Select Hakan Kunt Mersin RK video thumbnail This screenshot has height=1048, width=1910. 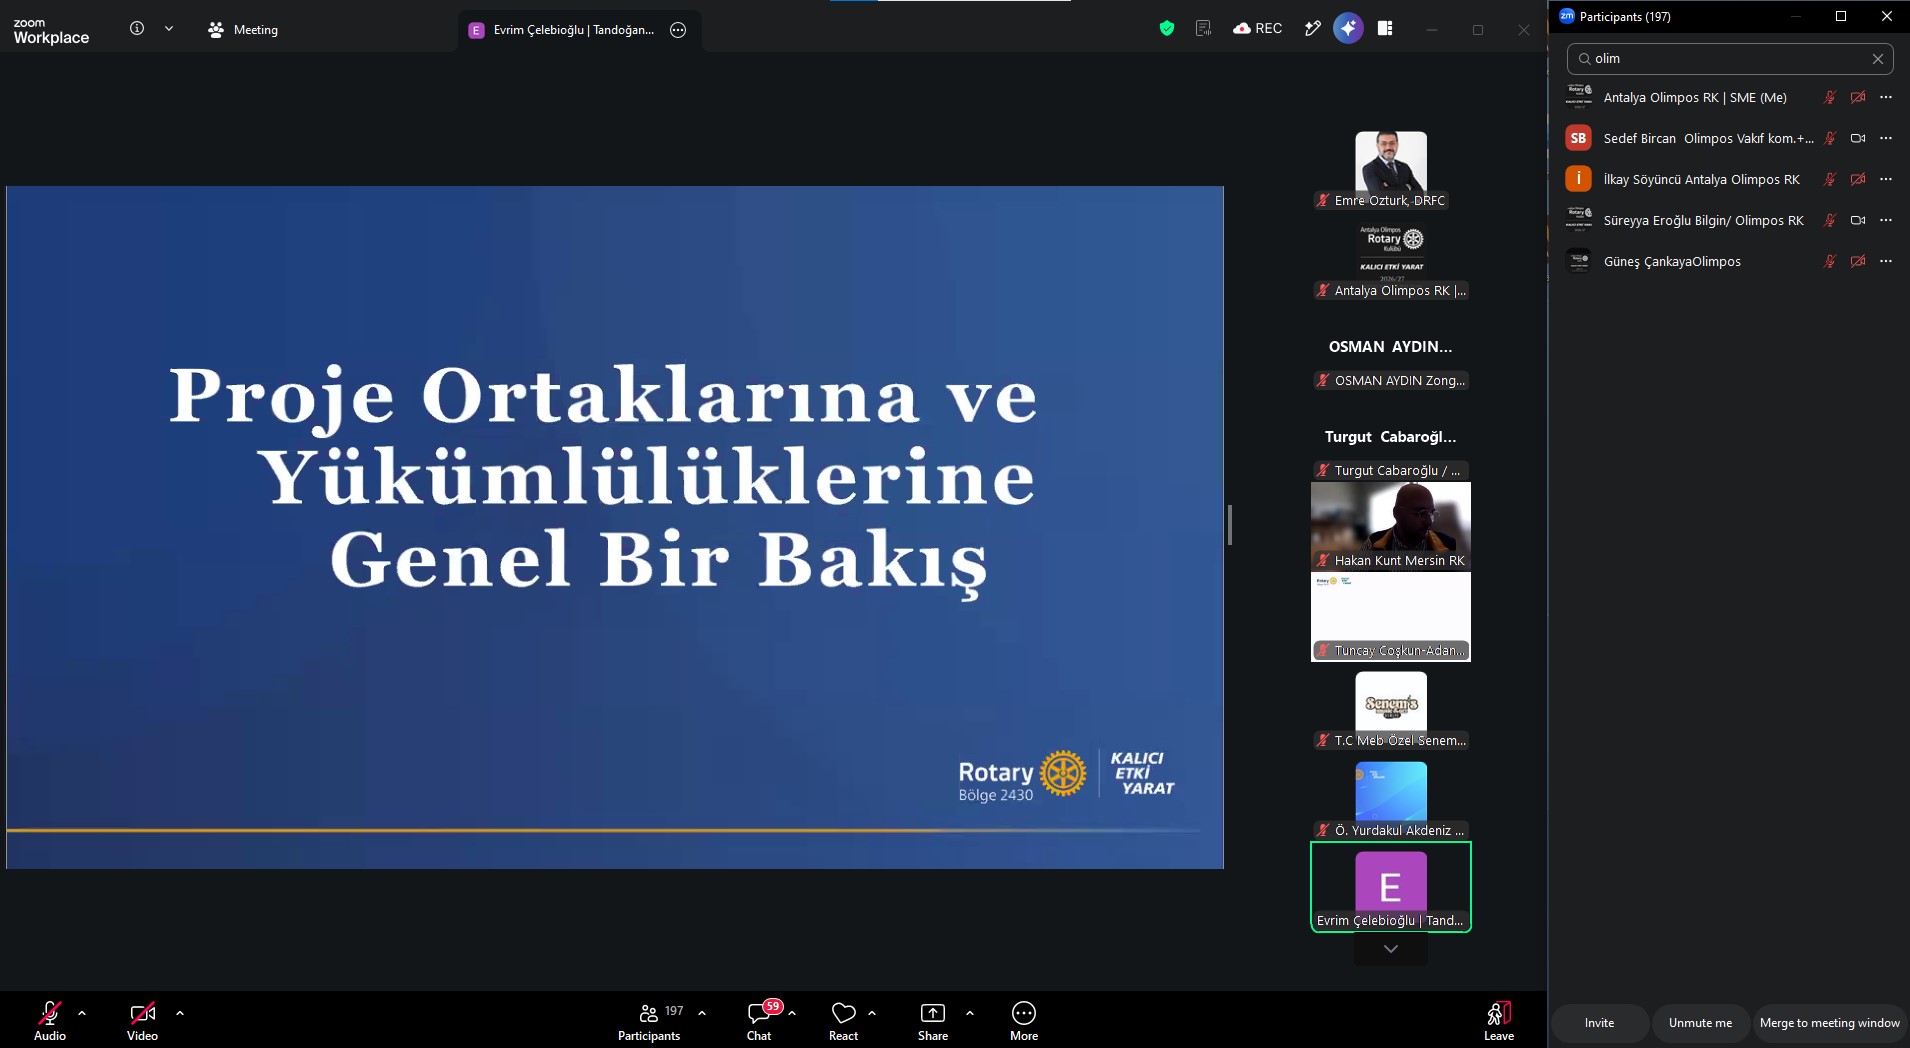pyautogui.click(x=1391, y=526)
